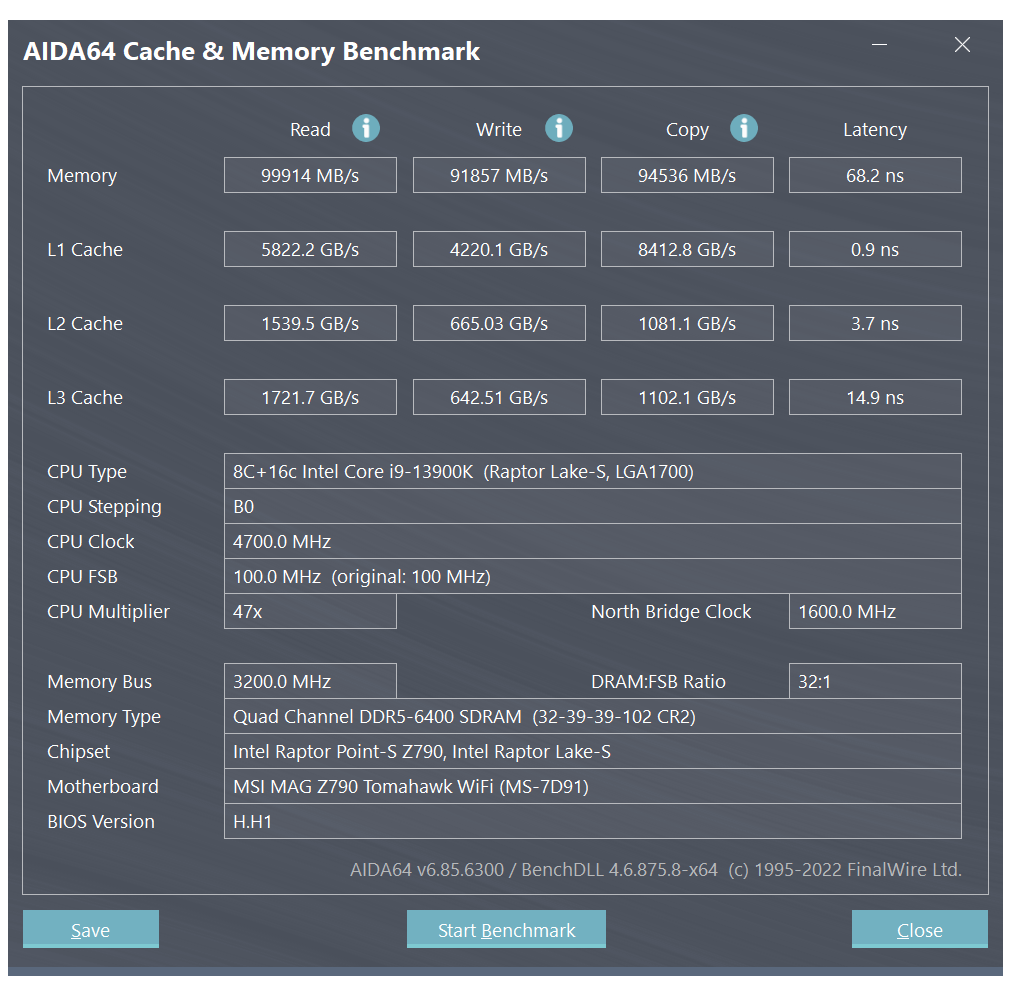Click Memory Type field DDR5-6400 SDRAM
The image size is (1028, 1004).
pyautogui.click(x=593, y=716)
